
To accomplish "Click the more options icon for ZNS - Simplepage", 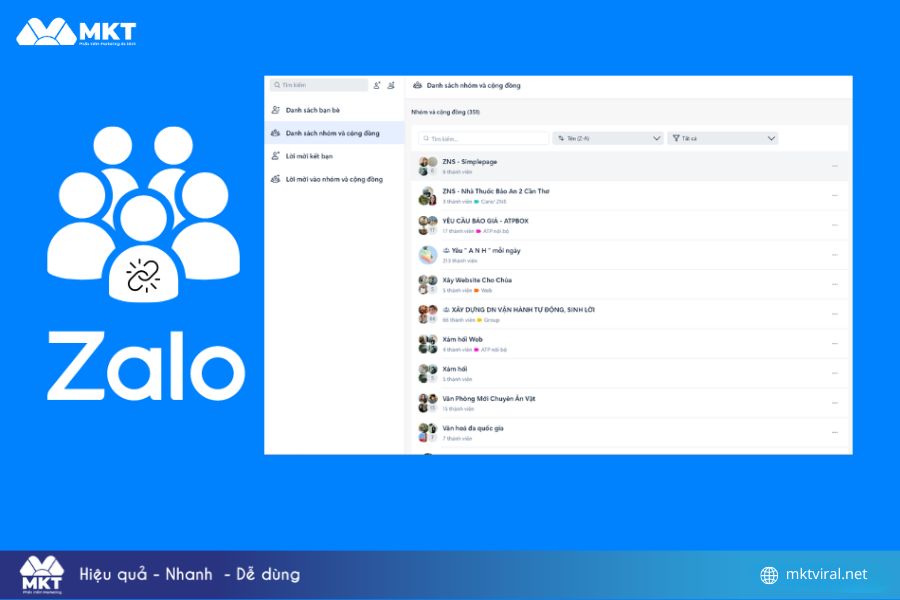I will pyautogui.click(x=835, y=166).
